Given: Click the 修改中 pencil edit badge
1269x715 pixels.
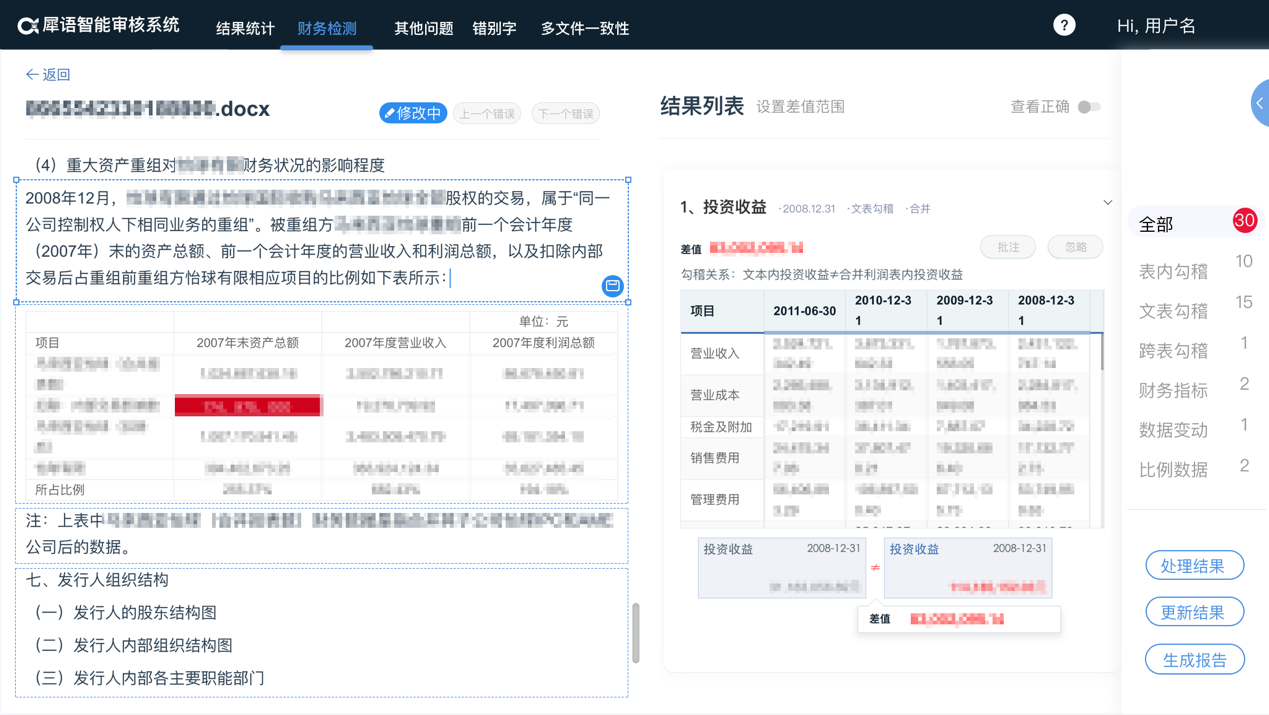Looking at the screenshot, I should click(x=412, y=113).
